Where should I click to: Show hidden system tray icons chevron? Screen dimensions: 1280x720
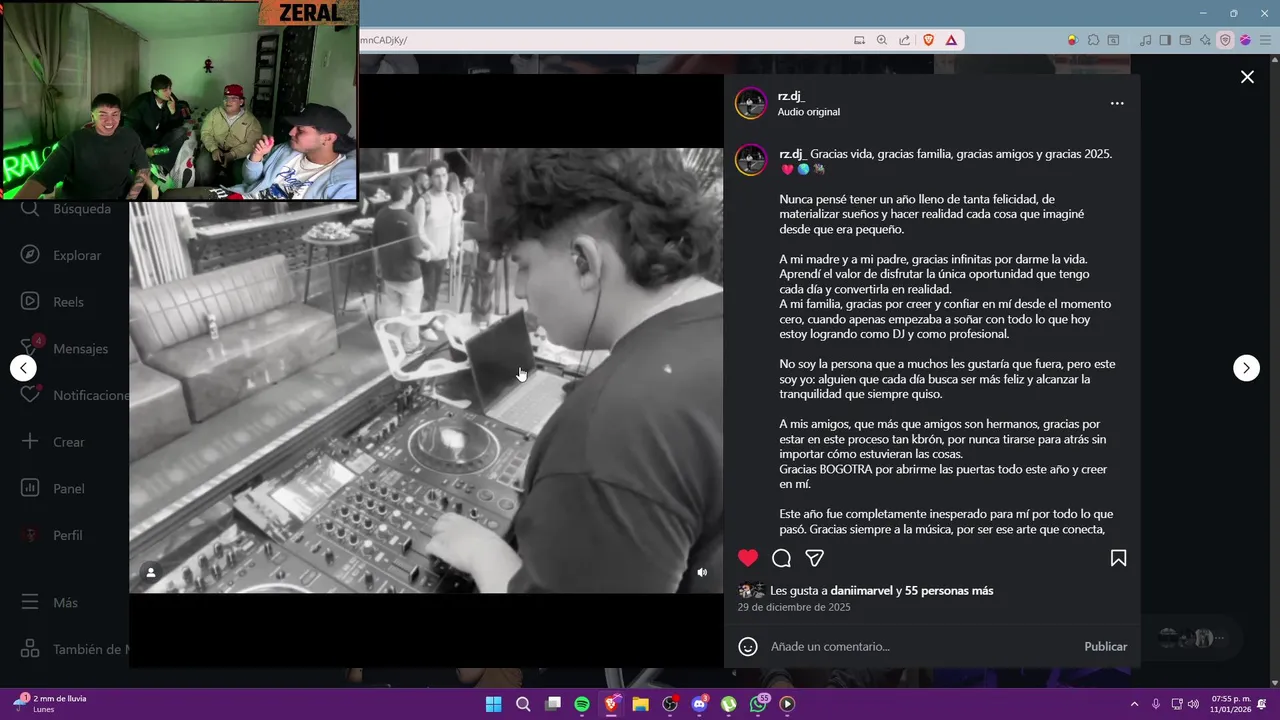(1134, 704)
